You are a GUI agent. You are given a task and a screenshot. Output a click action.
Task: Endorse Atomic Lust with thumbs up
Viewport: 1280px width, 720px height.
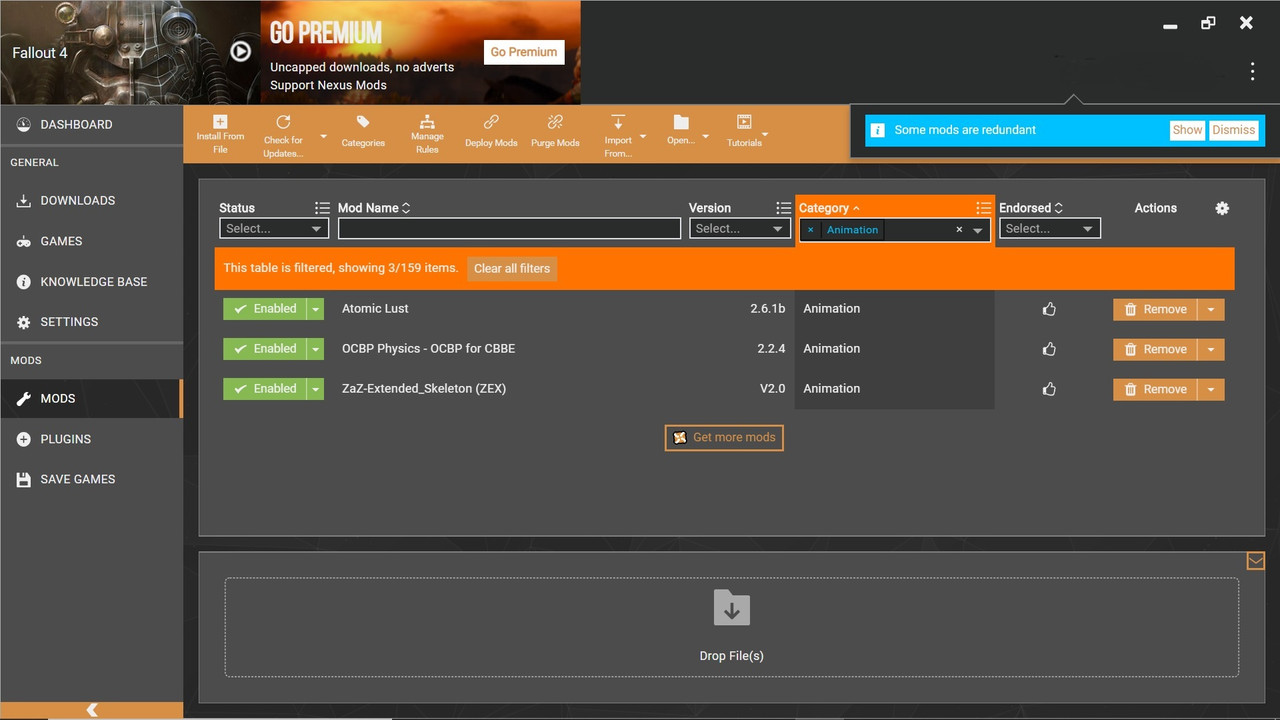1049,309
